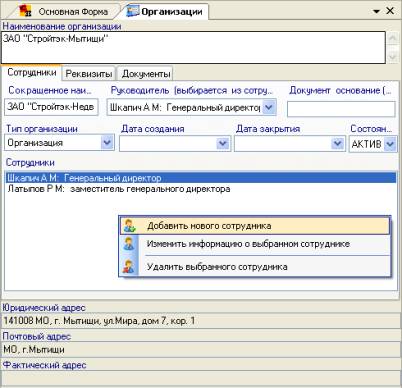Click the Сотрудники list heading label
The width and height of the screenshot is (402, 388).
click(x=30, y=163)
